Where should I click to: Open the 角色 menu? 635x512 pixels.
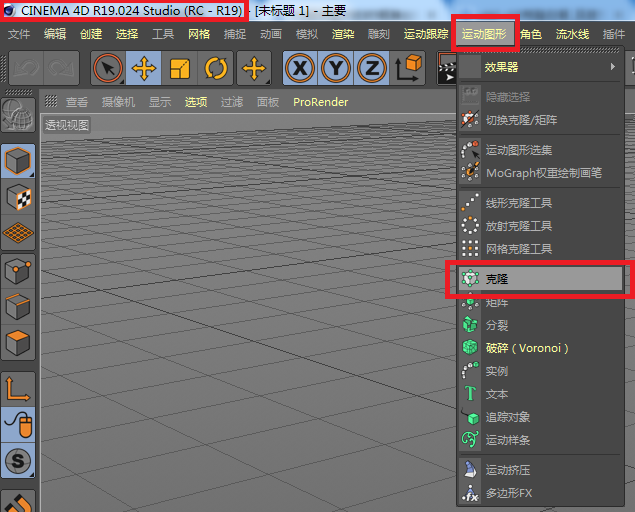[x=531, y=34]
